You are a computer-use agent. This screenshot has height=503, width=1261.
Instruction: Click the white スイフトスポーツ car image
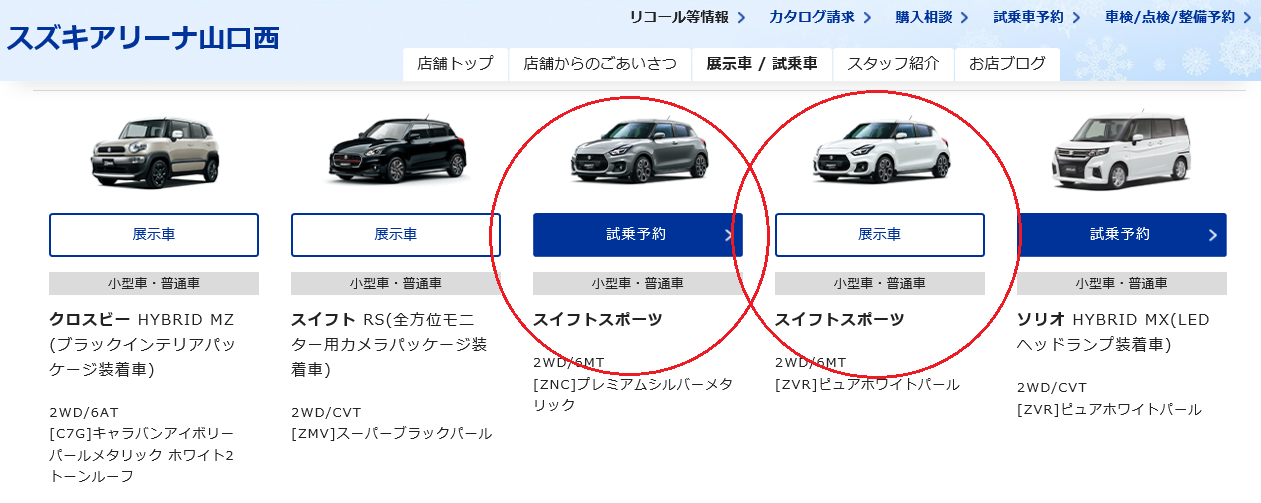click(x=880, y=151)
